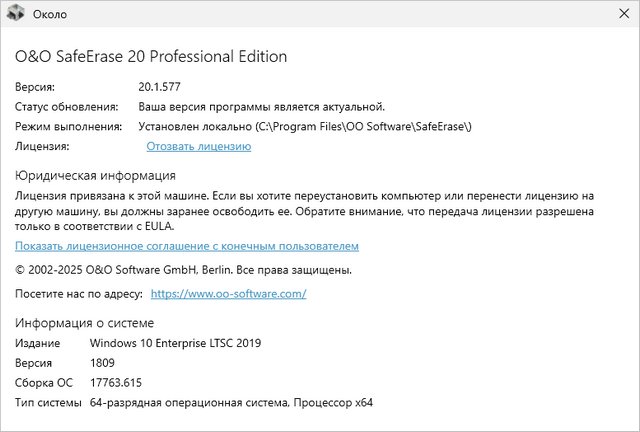Click the update status message text
Screen dimensions: 640x432
pos(261,107)
